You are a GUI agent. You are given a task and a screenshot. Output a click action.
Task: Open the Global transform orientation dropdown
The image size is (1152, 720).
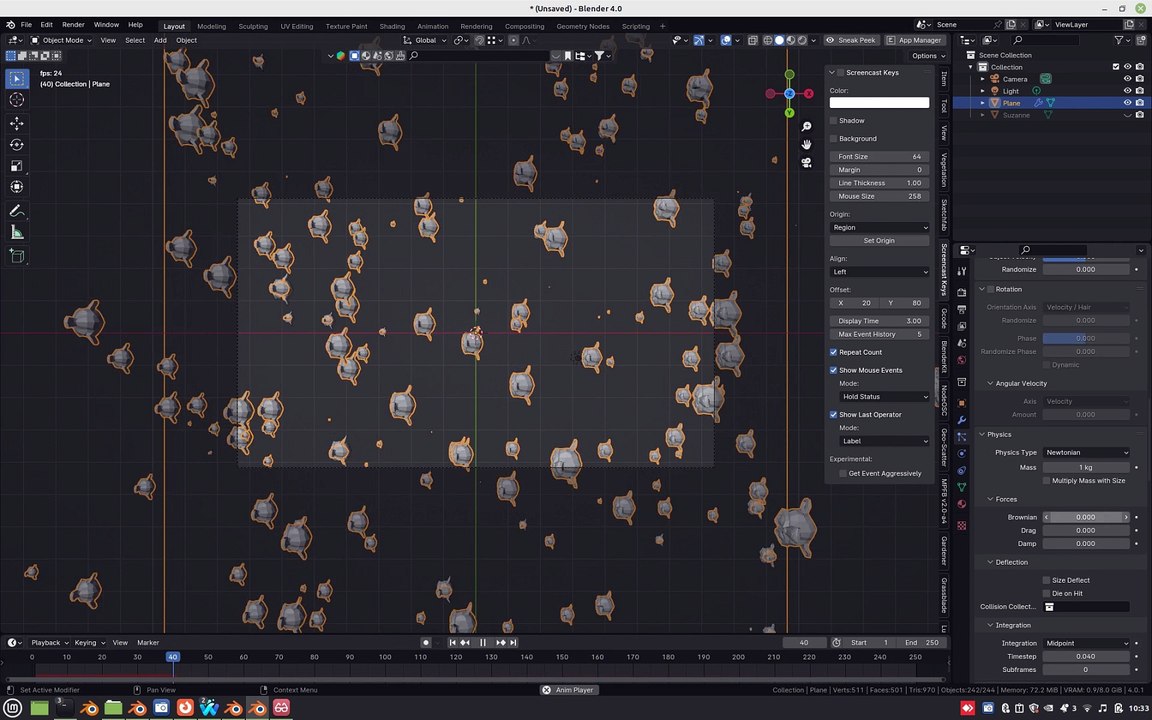425,40
